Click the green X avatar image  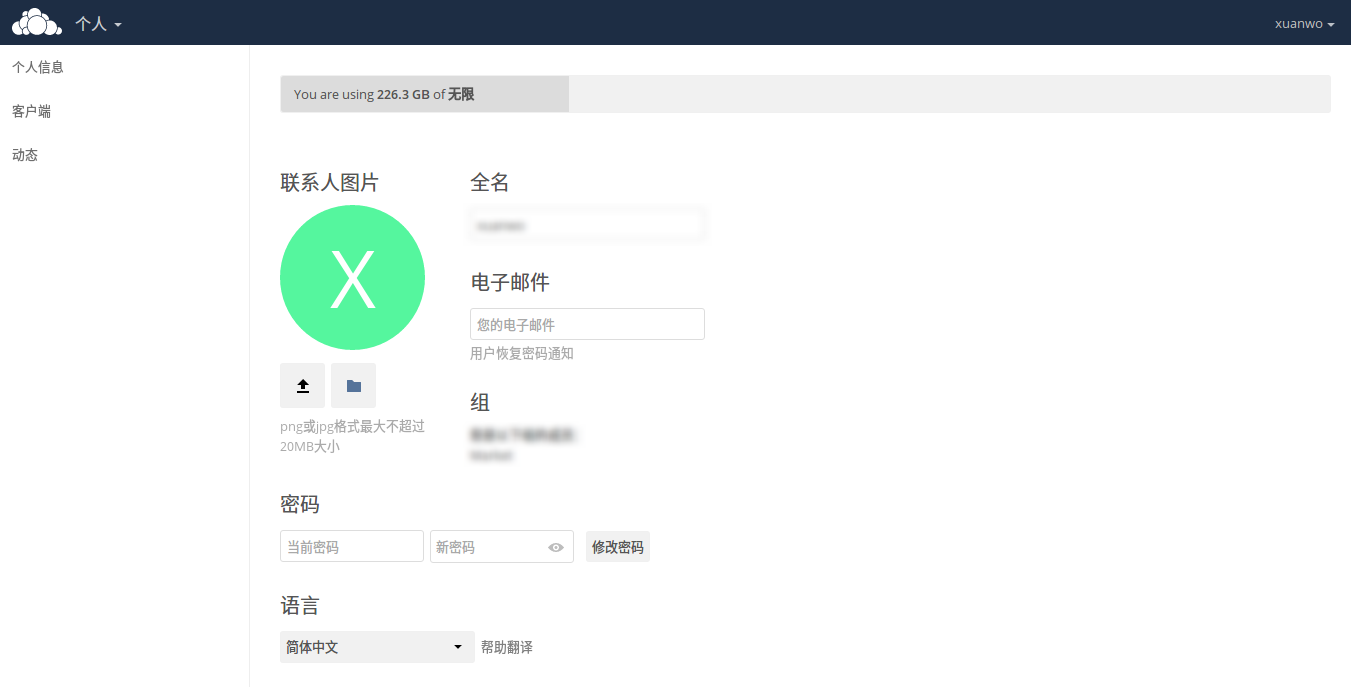352,278
